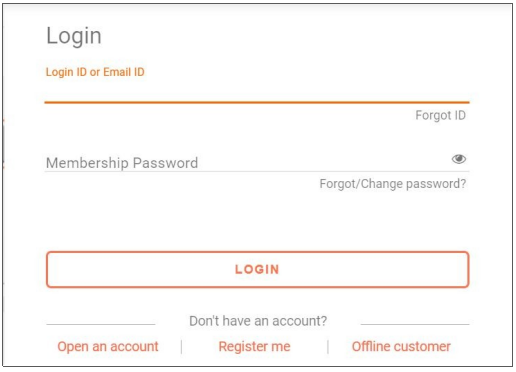
Task: Go to Offline customer
Action: pyautogui.click(x=401, y=346)
